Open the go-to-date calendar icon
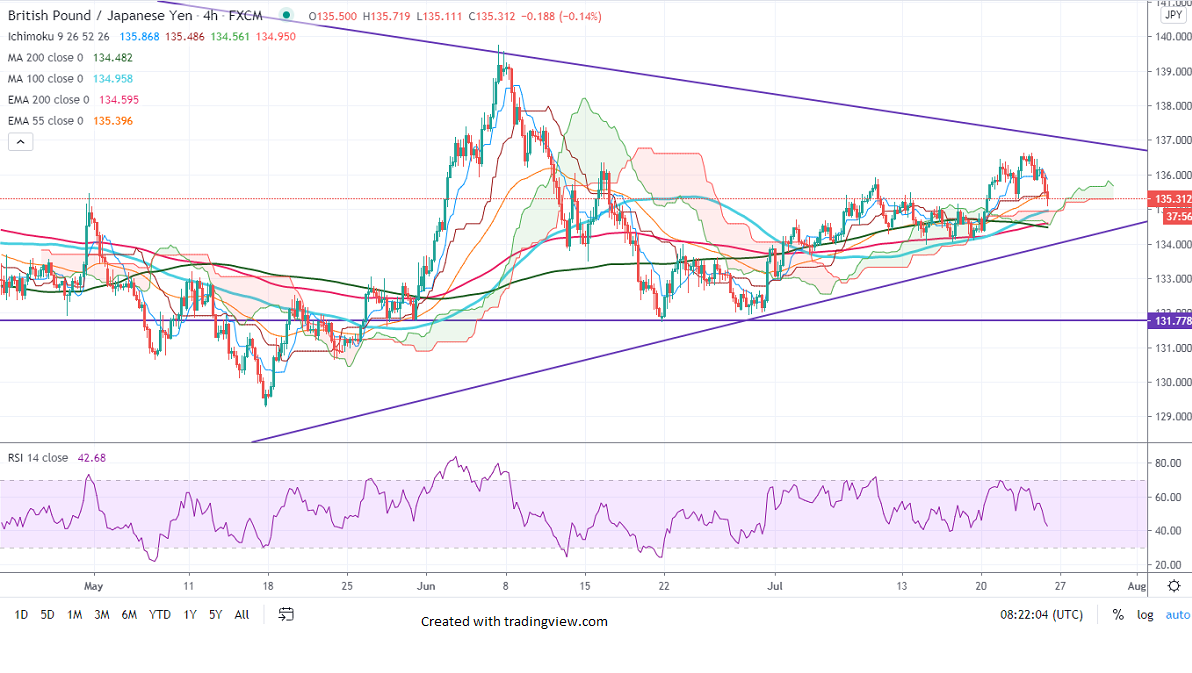The width and height of the screenshot is (1192, 673). point(286,614)
